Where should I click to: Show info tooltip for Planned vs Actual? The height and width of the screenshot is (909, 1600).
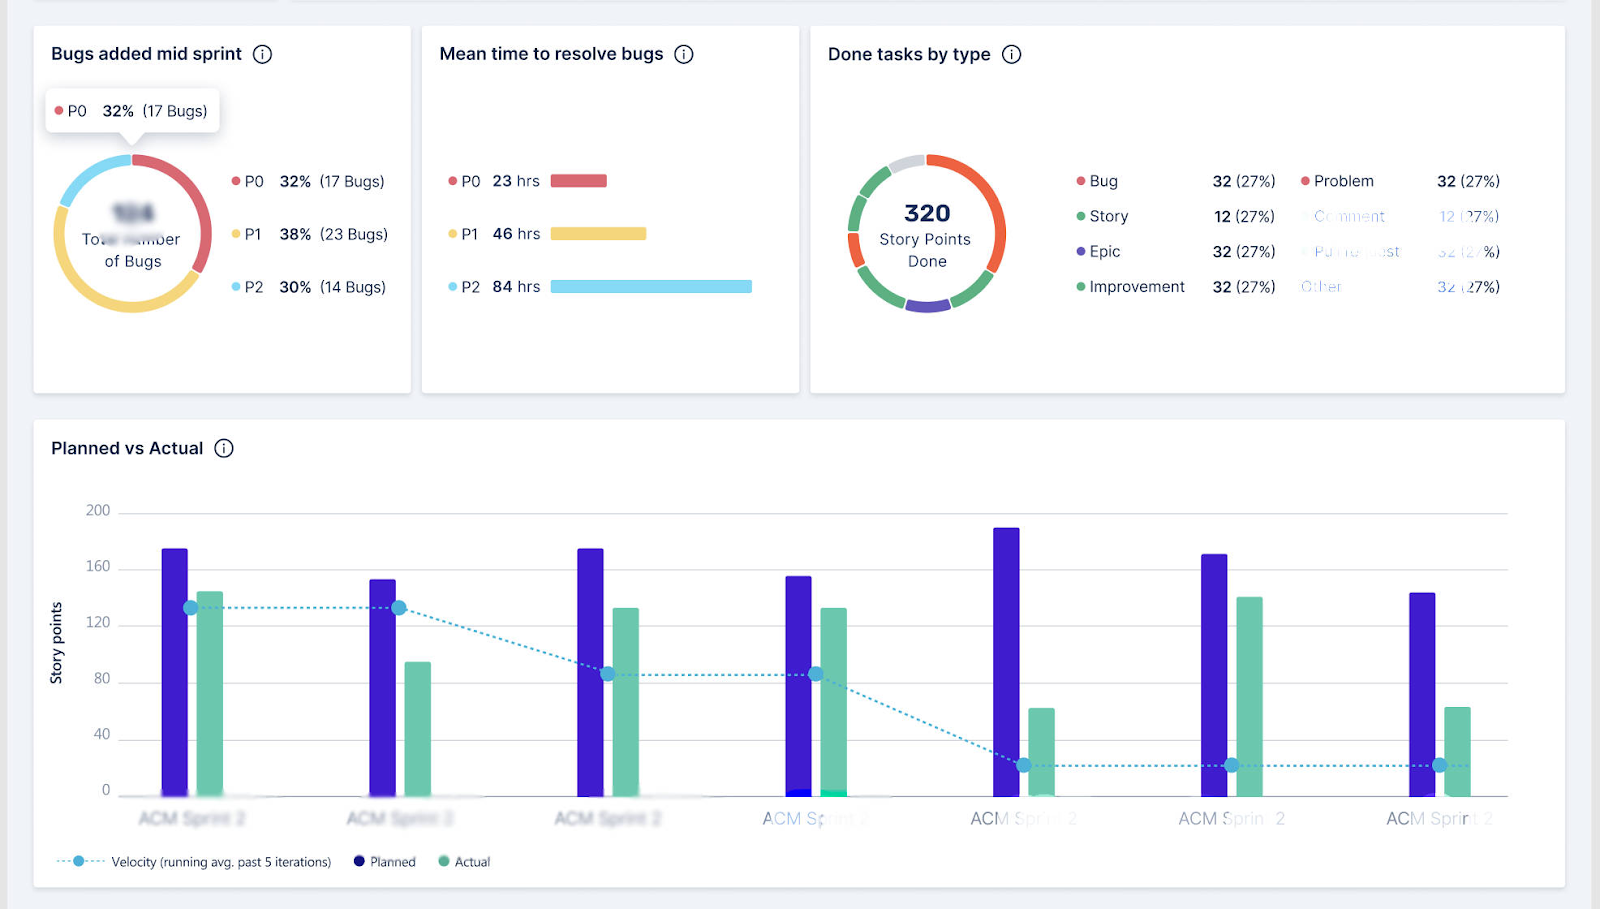pyautogui.click(x=224, y=448)
